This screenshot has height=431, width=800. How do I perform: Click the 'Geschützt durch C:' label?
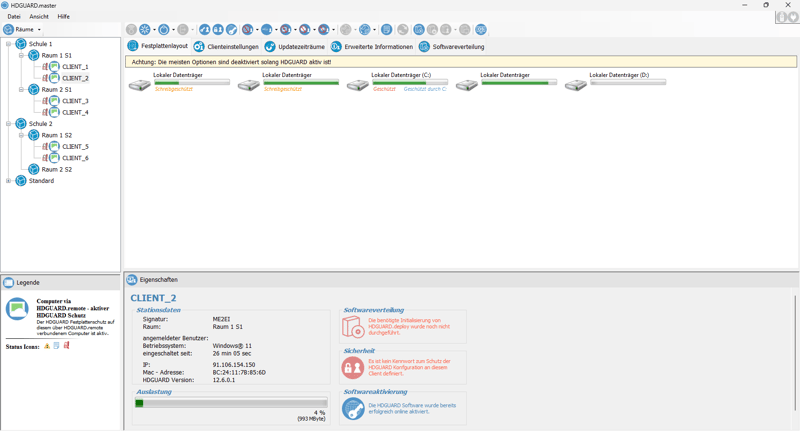(x=425, y=89)
